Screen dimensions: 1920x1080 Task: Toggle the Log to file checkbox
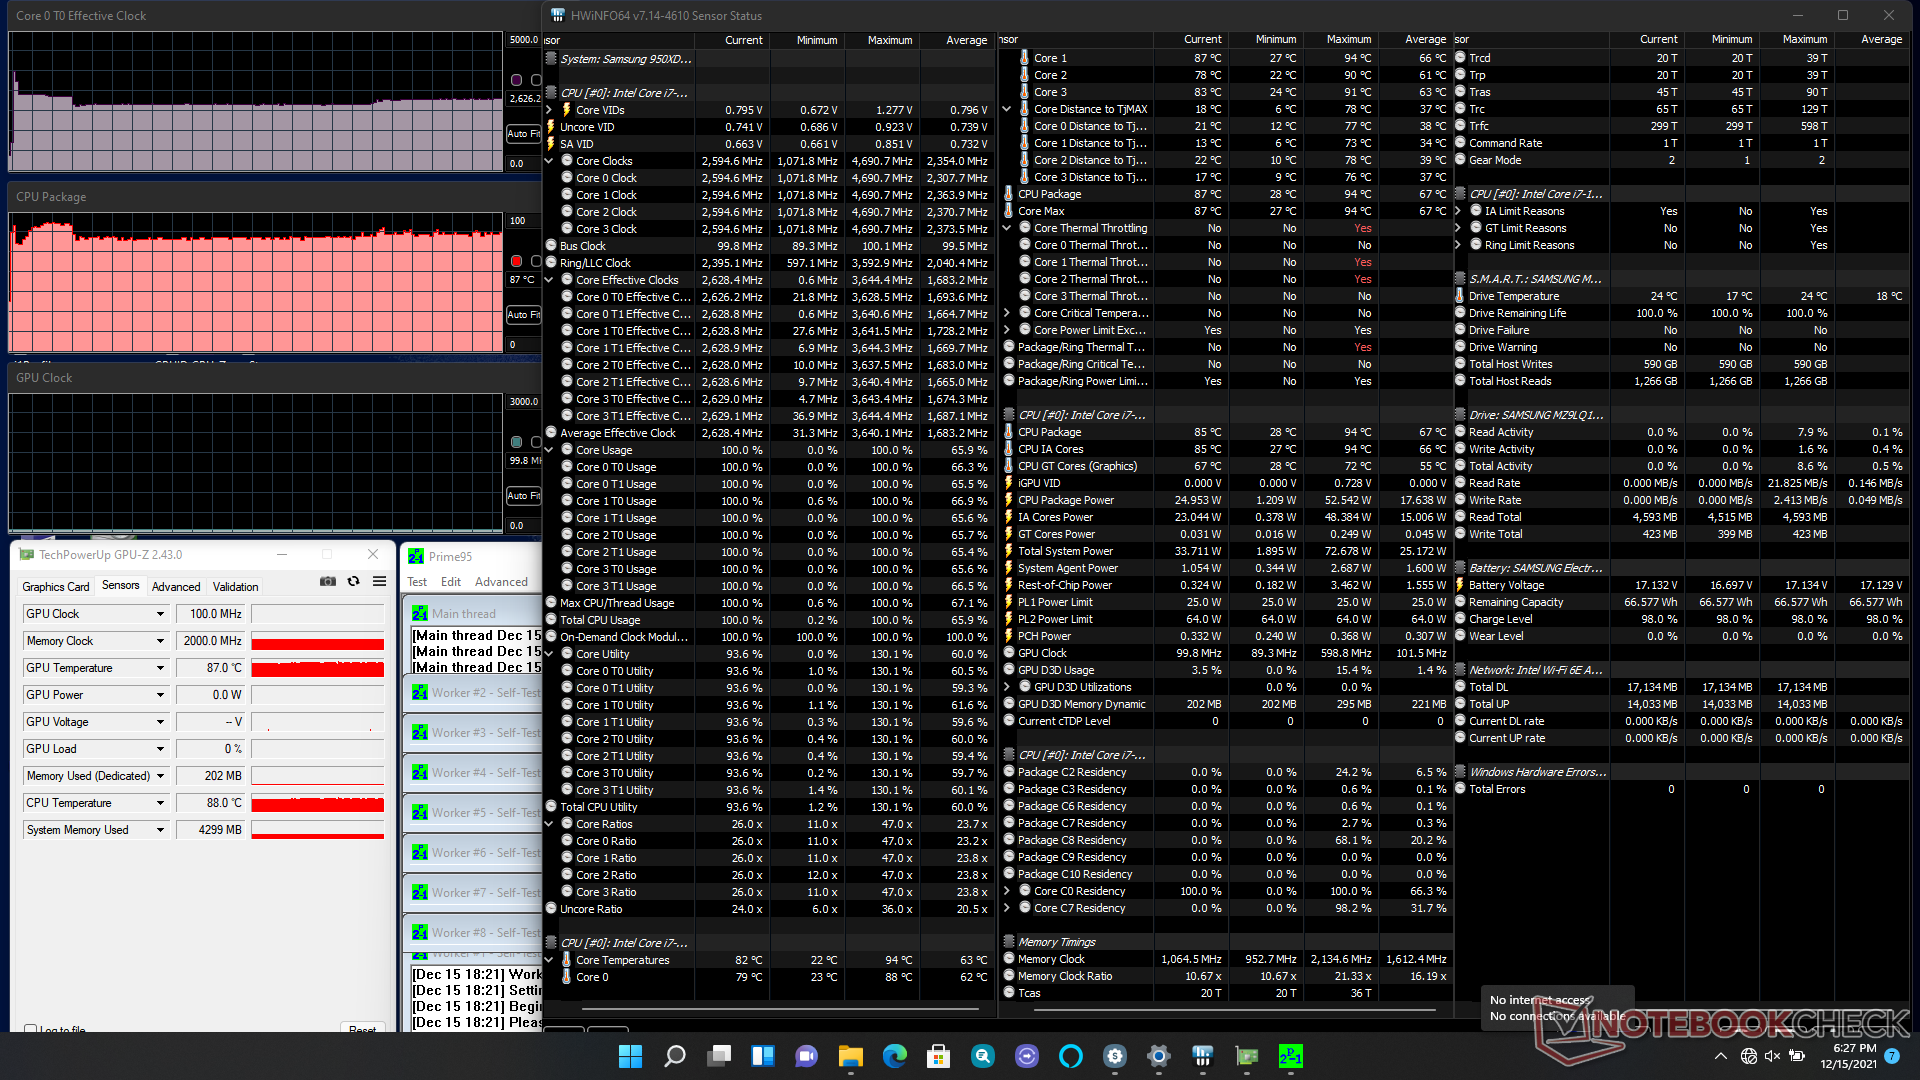(x=31, y=1029)
